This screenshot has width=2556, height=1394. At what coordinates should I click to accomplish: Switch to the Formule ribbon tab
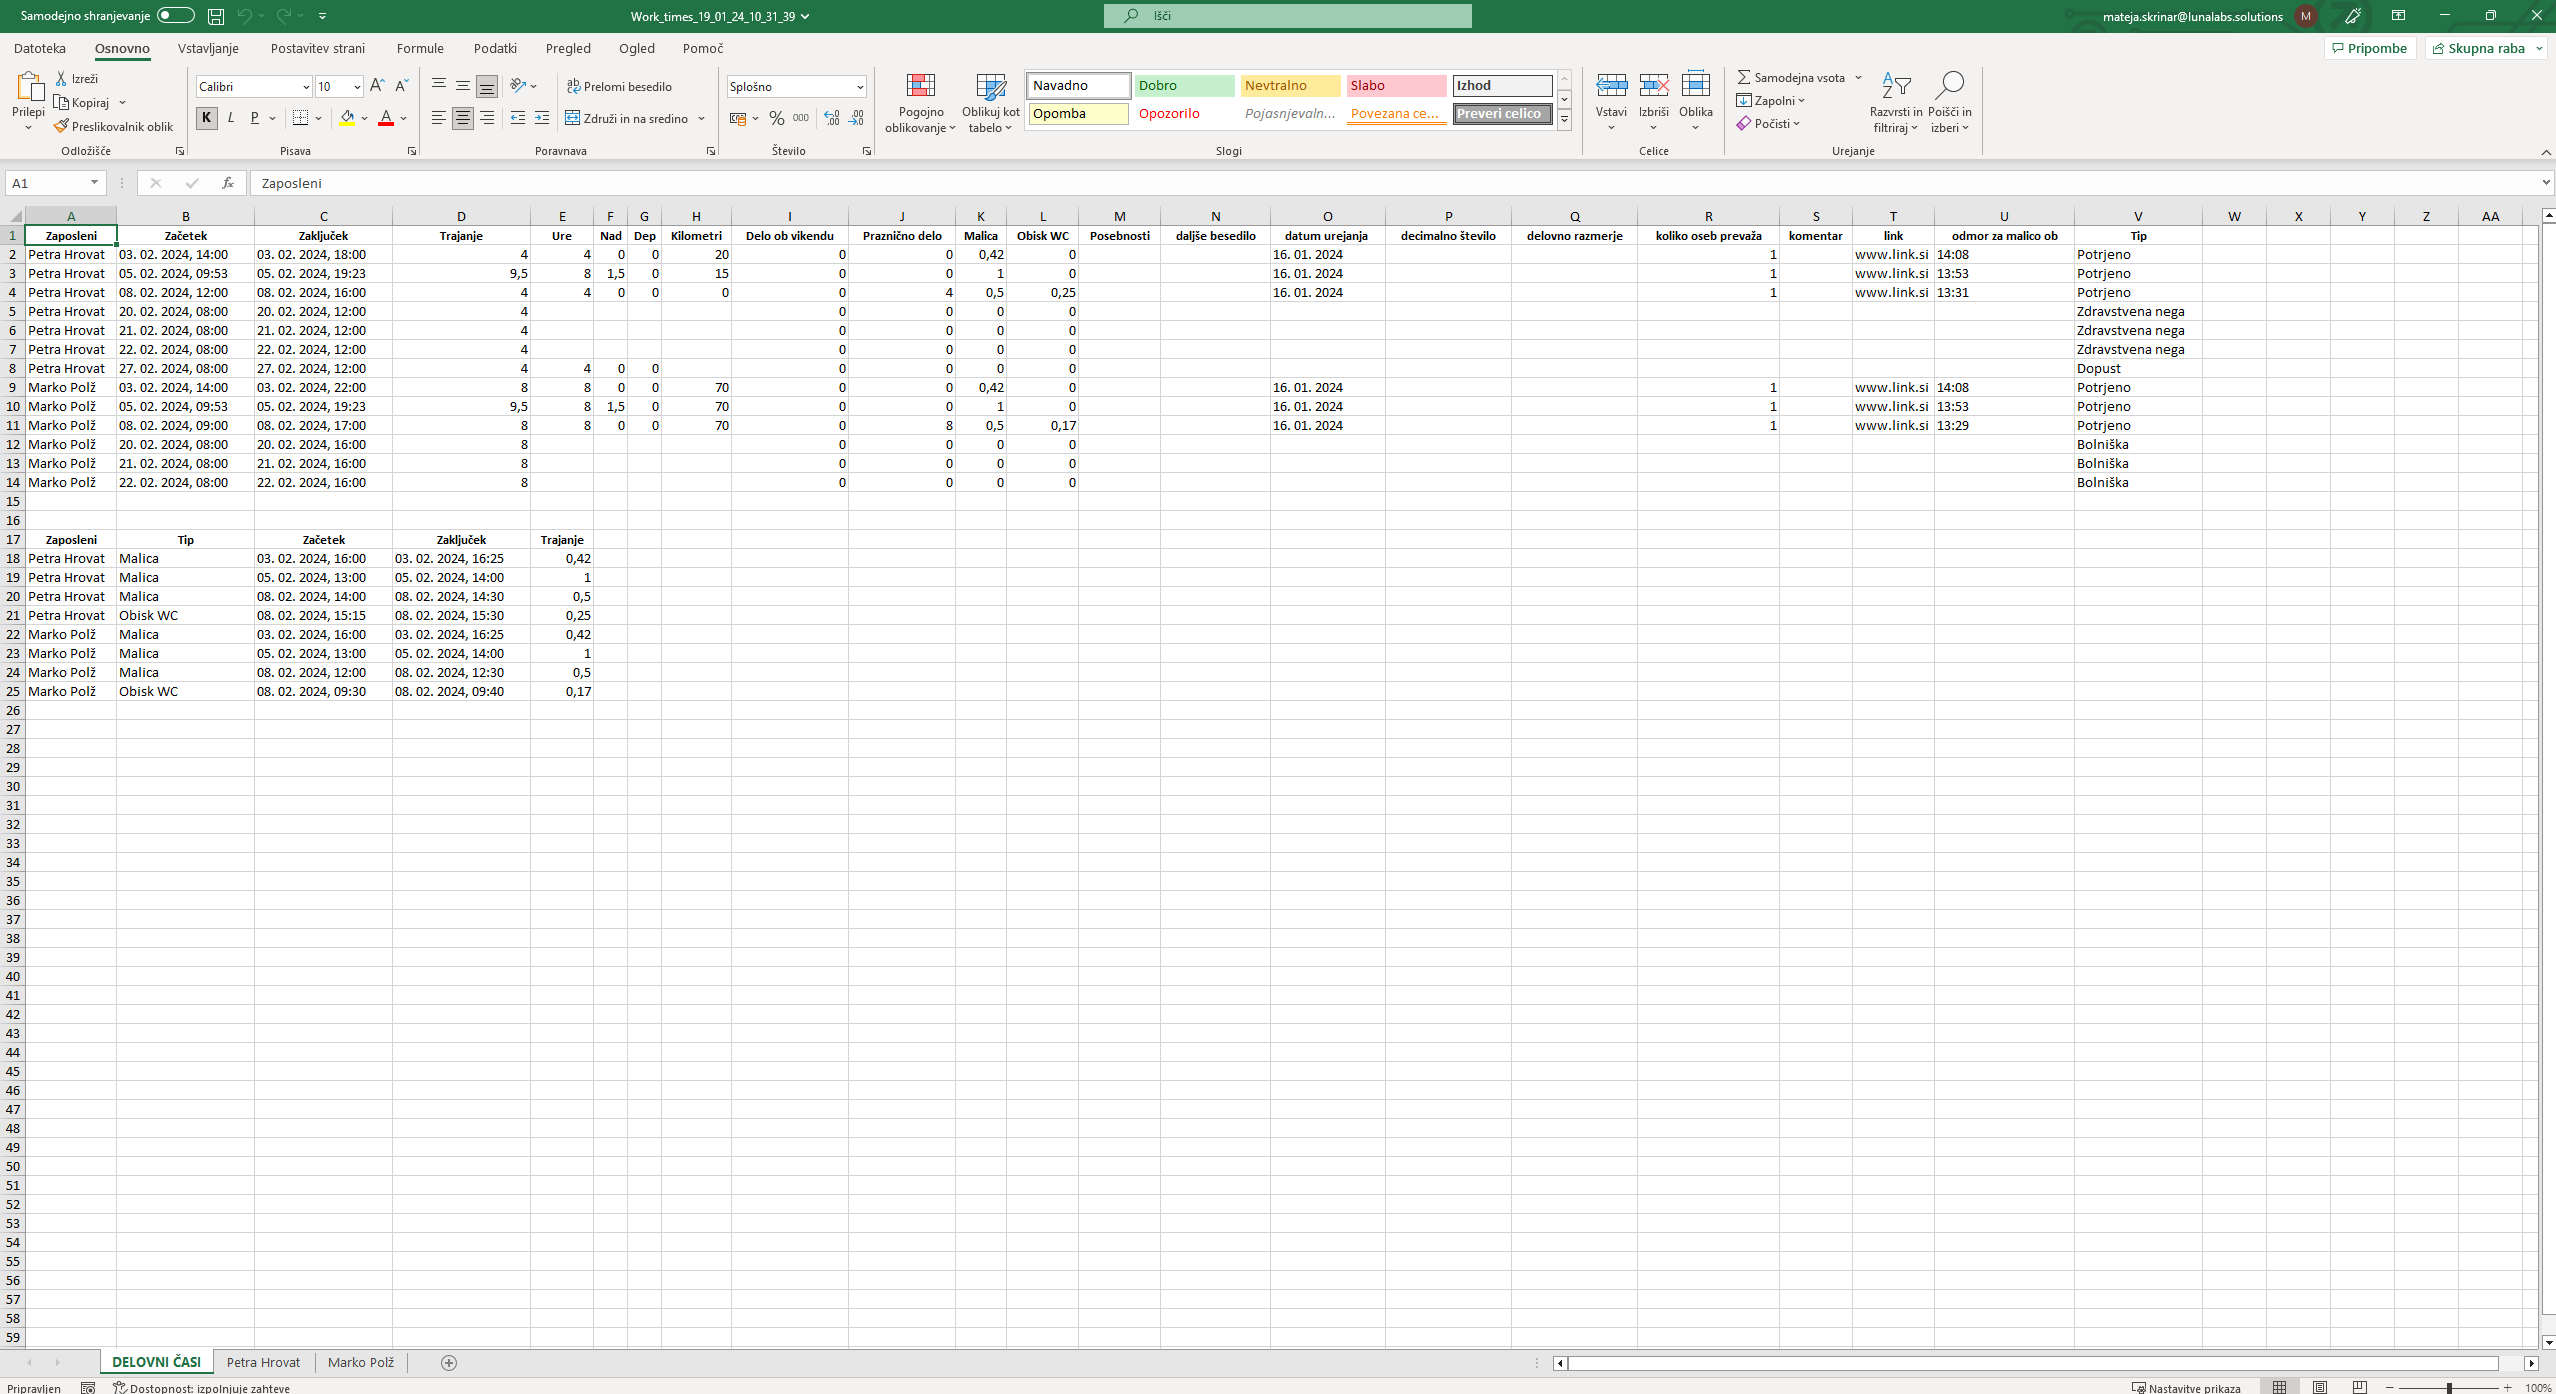coord(420,48)
